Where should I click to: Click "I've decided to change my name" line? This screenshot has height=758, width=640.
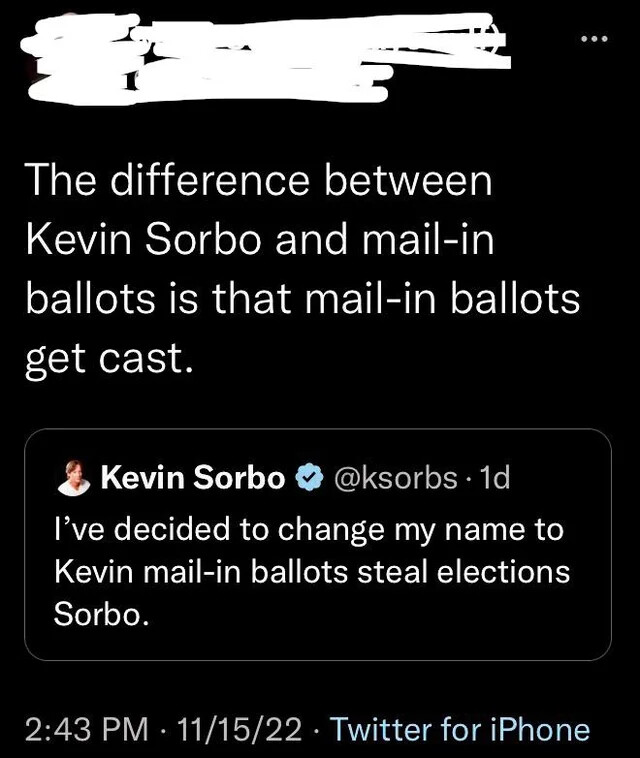pyautogui.click(x=308, y=528)
